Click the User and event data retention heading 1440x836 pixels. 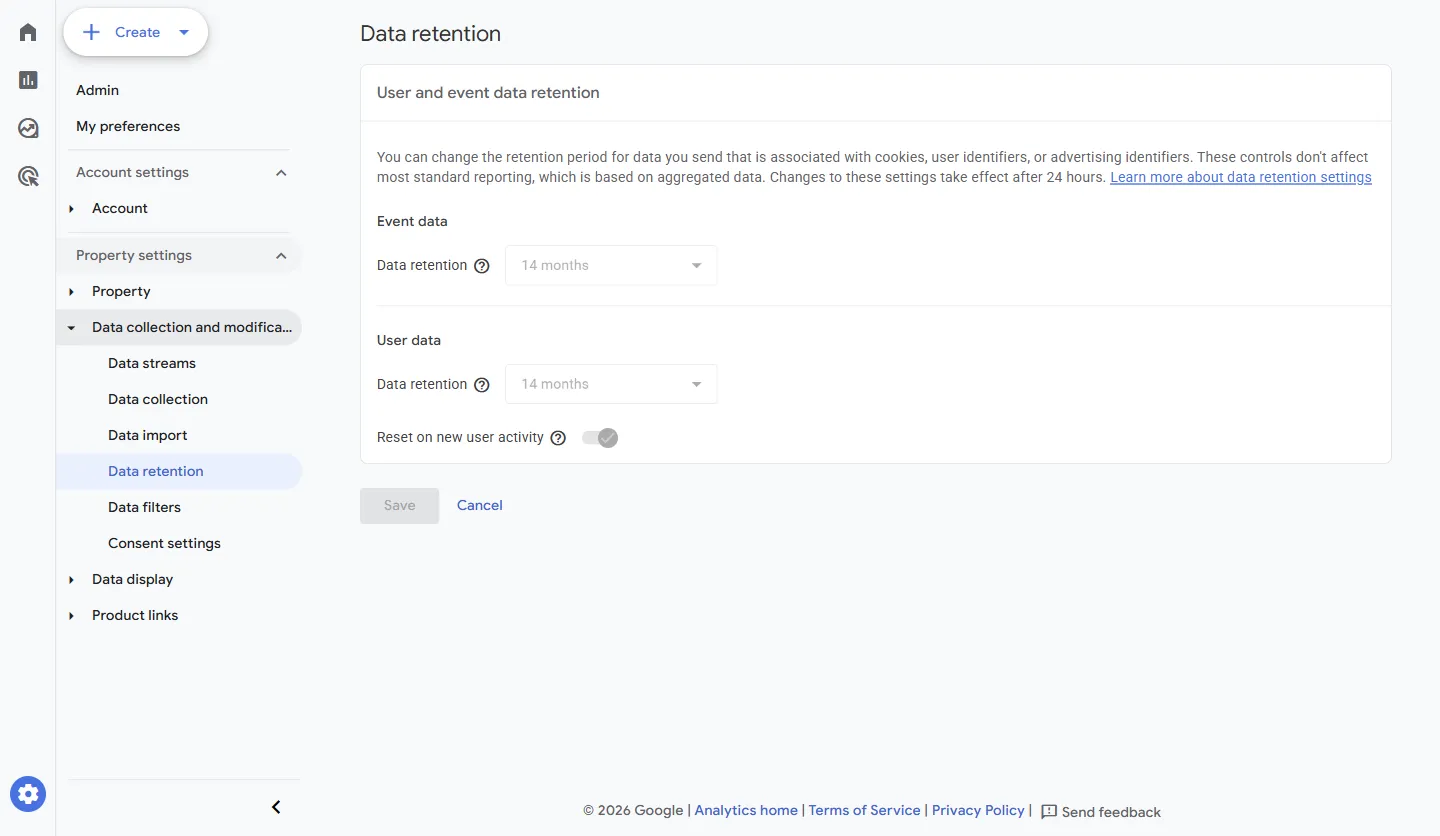pos(488,93)
